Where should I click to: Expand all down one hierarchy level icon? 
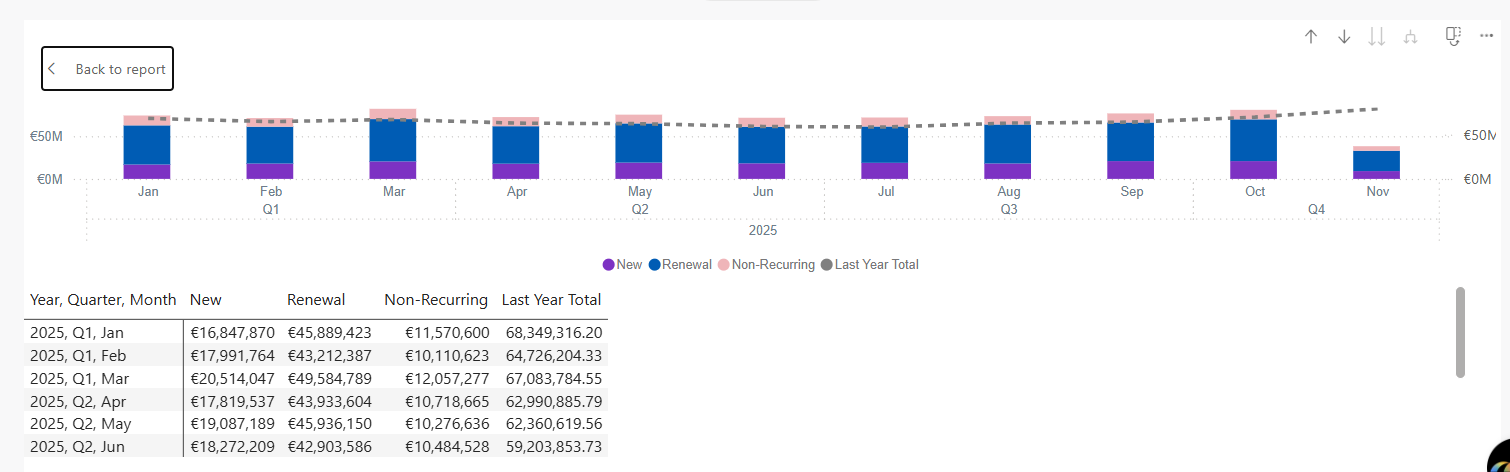1411,37
